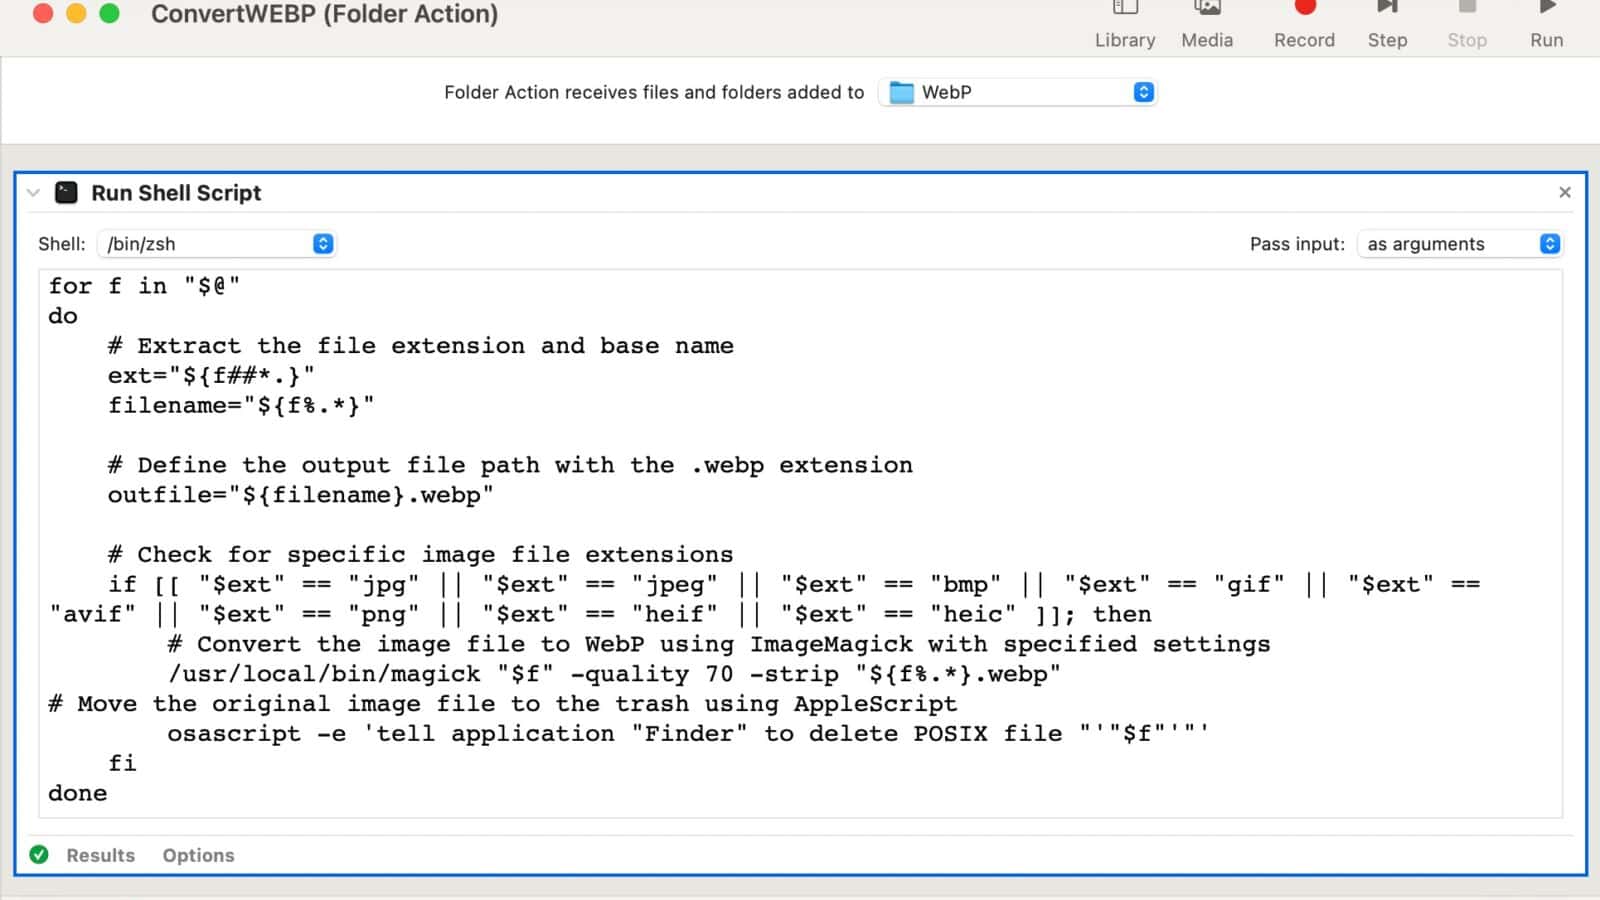This screenshot has height=900, width=1600.
Task: Click the green checkmark status indicator
Action: (x=39, y=855)
